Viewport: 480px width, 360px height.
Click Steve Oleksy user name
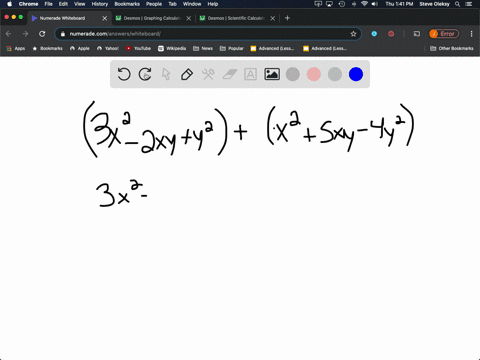pos(434,4)
